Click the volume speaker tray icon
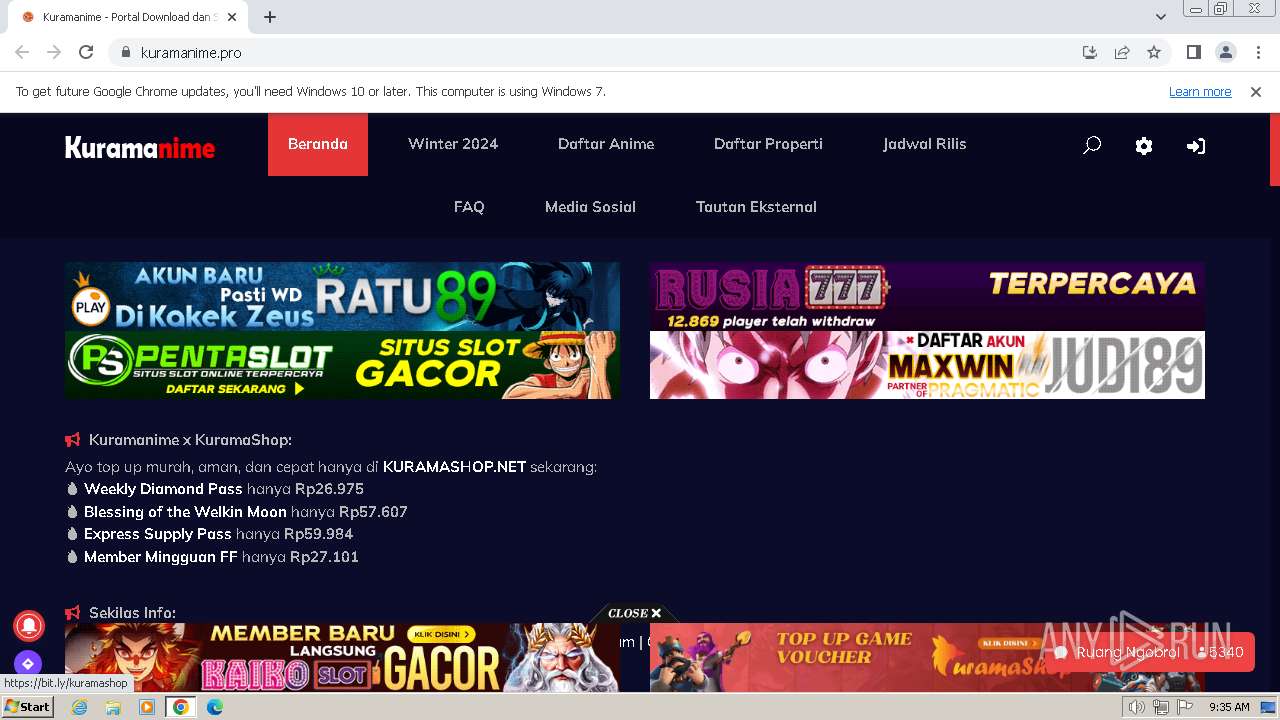The width and height of the screenshot is (1280, 720). tap(1137, 707)
